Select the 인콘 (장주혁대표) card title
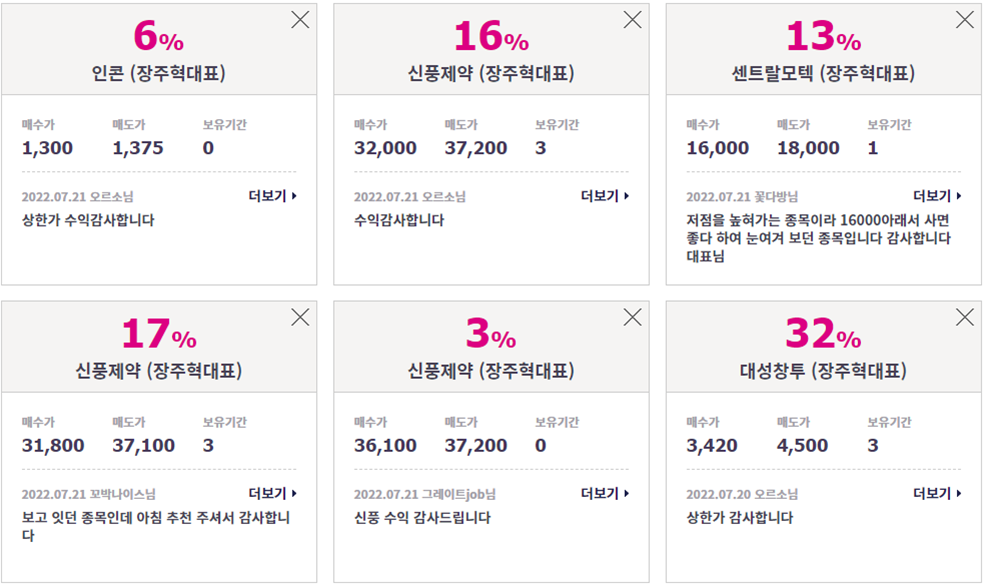This screenshot has height=586, width=984. tap(159, 73)
